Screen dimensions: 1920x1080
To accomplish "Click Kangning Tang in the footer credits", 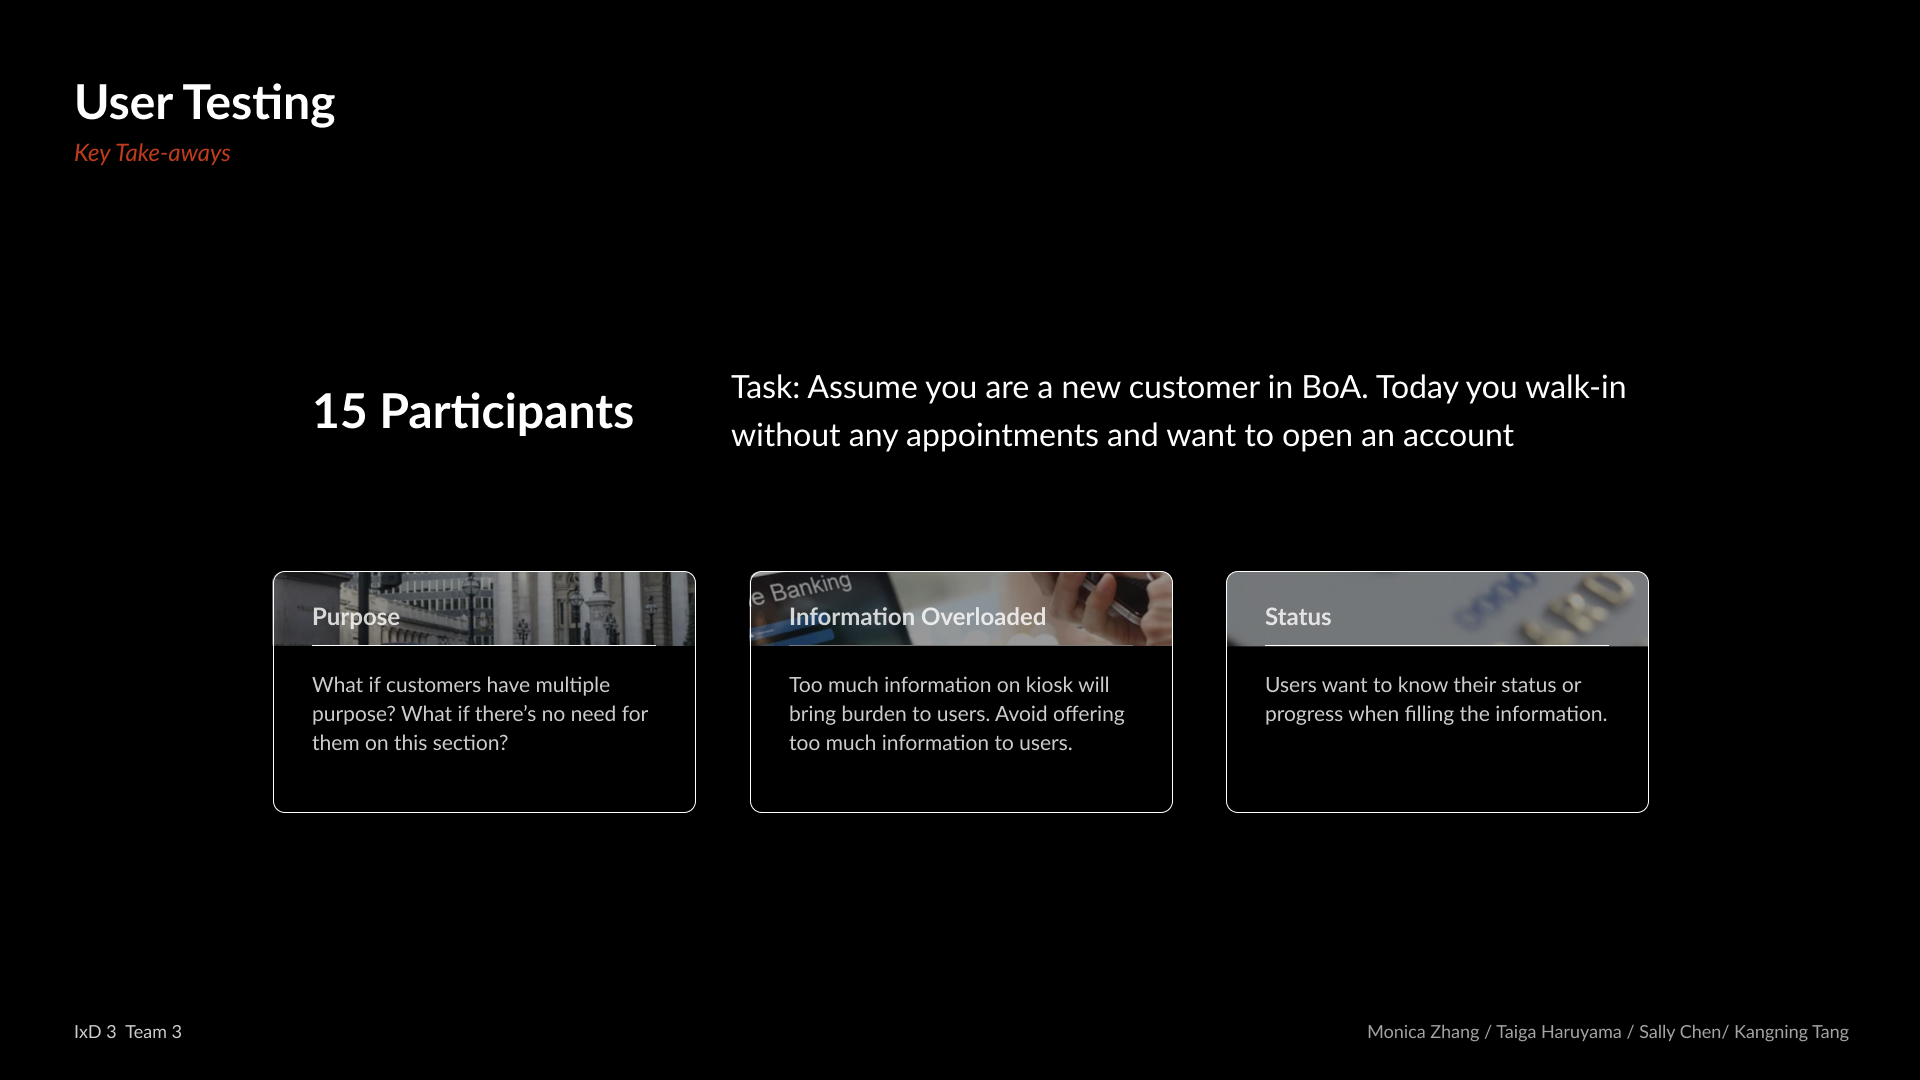I will 1790,1032.
